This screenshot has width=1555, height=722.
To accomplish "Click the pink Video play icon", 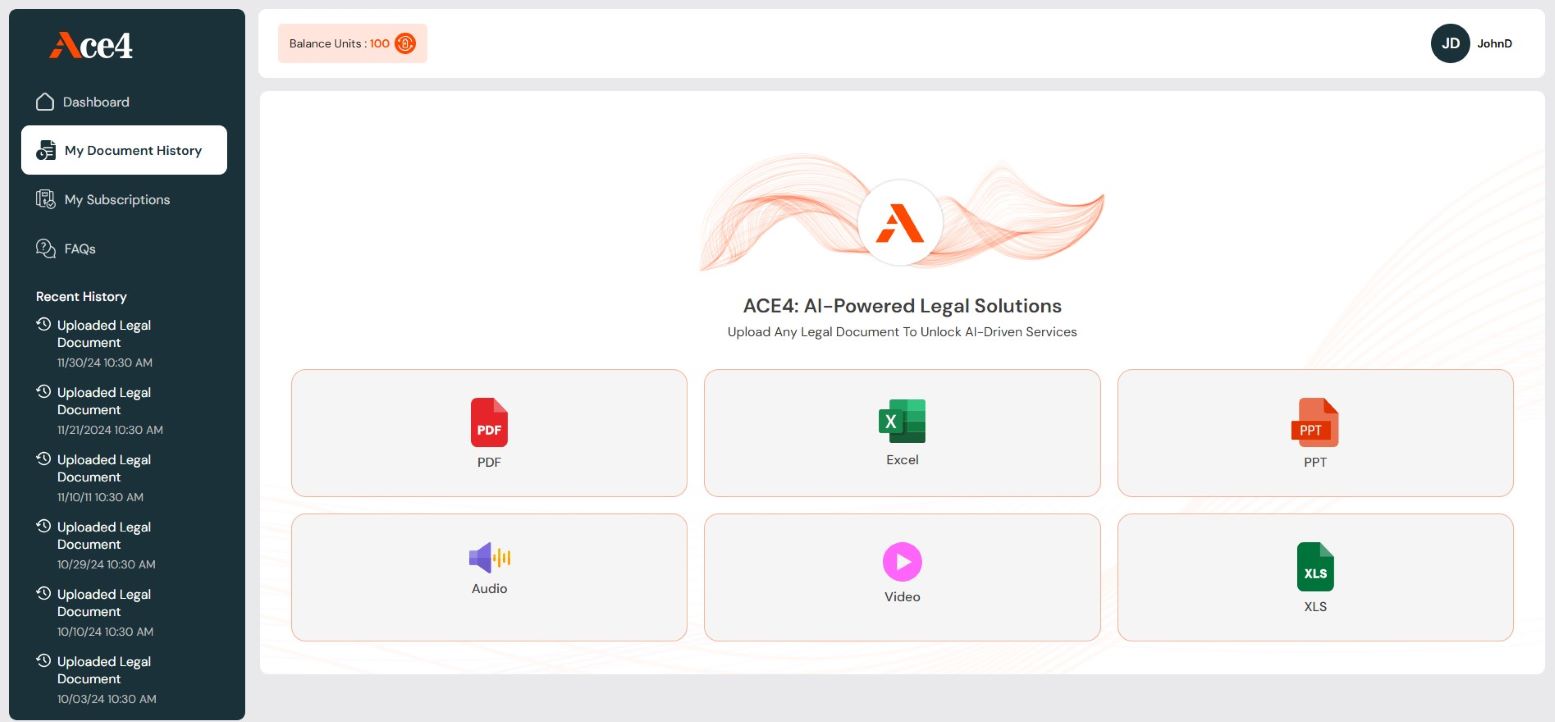I will coord(902,562).
